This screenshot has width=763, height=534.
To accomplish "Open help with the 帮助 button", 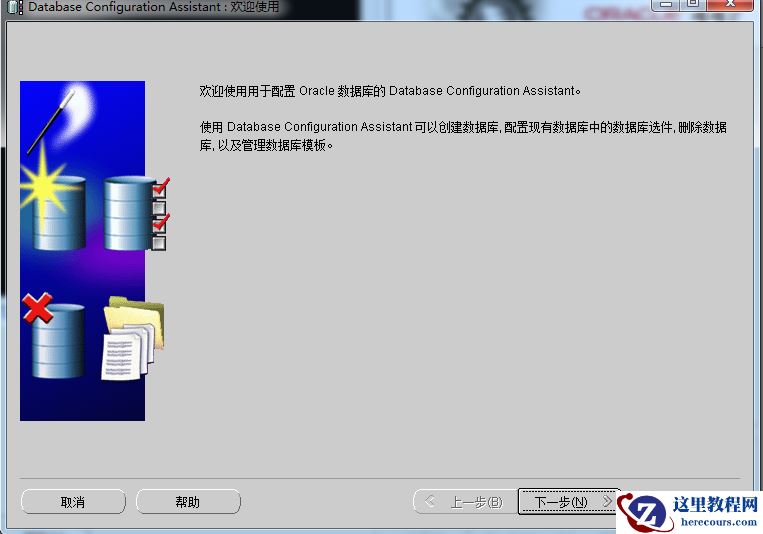I will pos(188,501).
